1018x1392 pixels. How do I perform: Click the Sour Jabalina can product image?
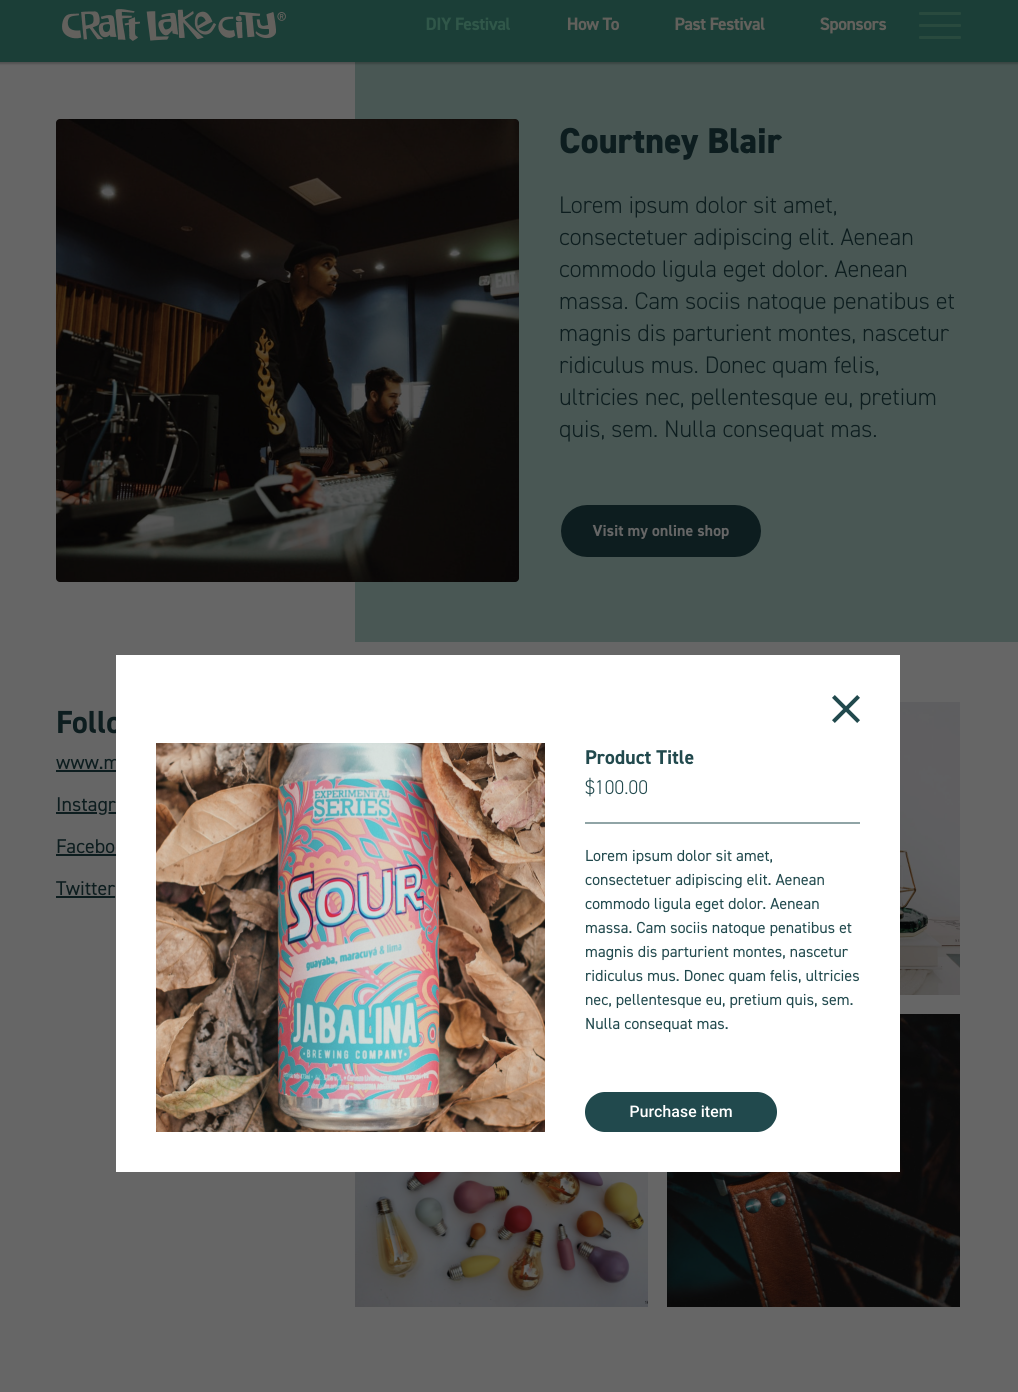(x=350, y=937)
